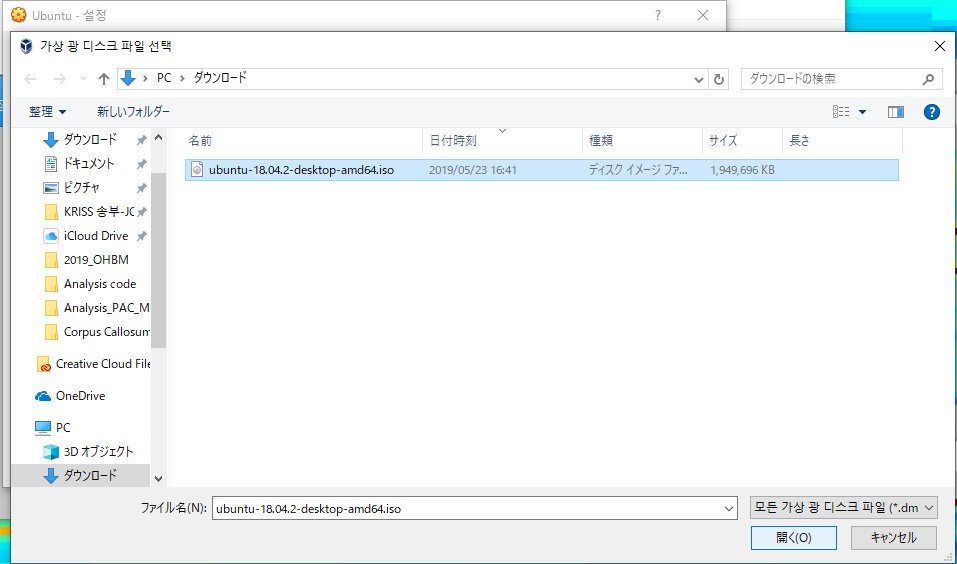
Task: Open the Corpus Callosum folder
Action: tap(106, 331)
